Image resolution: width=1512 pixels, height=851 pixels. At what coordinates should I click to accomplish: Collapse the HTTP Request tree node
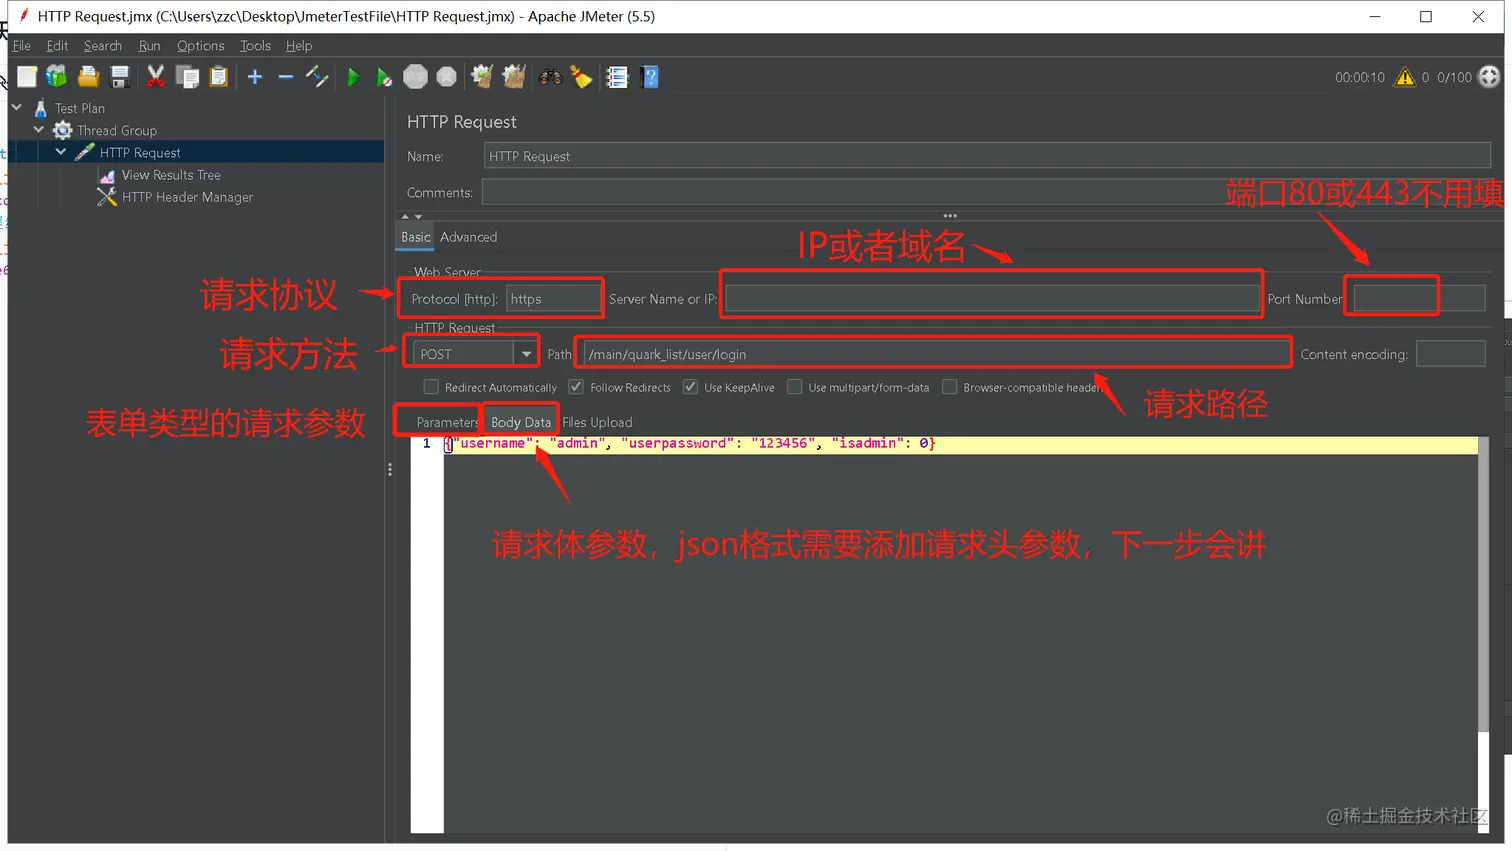point(61,152)
